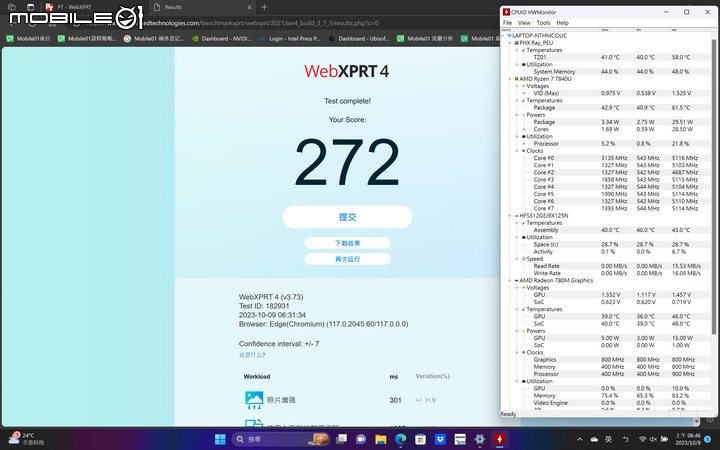Open Microsoft Store from the taskbar
This screenshot has height=450, width=720.
click(x=420, y=439)
